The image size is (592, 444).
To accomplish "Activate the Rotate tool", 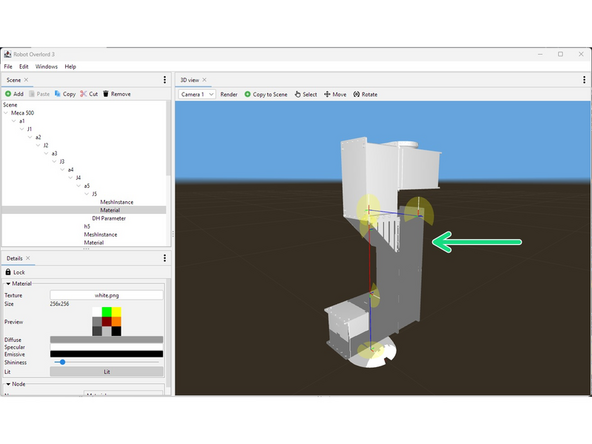I will pyautogui.click(x=365, y=94).
